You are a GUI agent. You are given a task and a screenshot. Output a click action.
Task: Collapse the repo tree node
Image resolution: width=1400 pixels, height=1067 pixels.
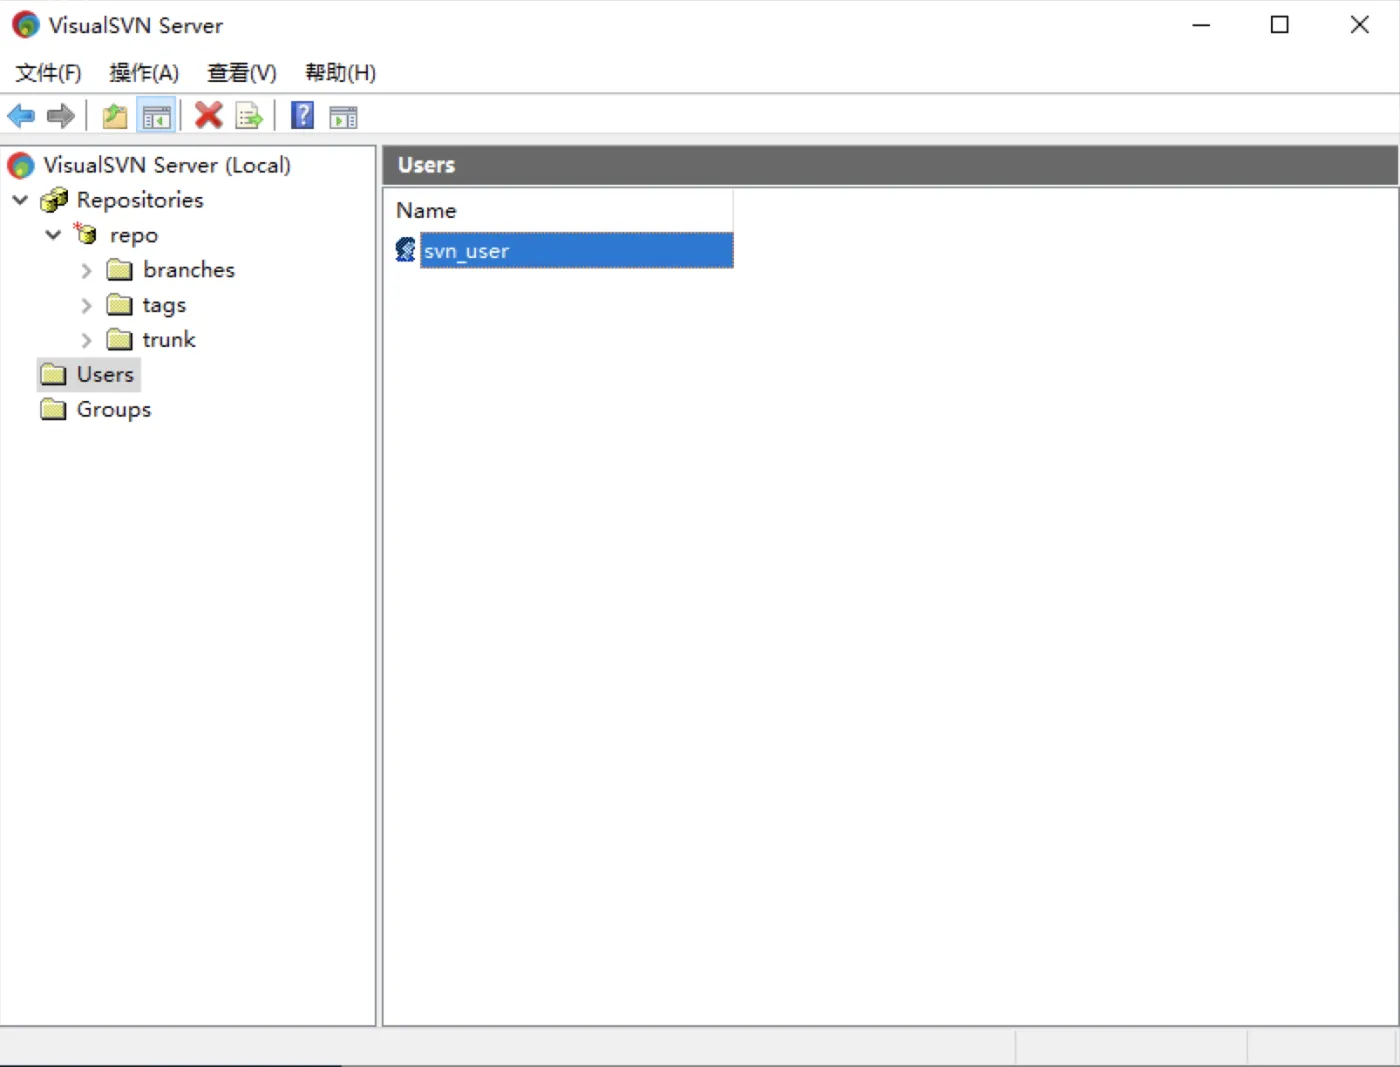[53, 235]
